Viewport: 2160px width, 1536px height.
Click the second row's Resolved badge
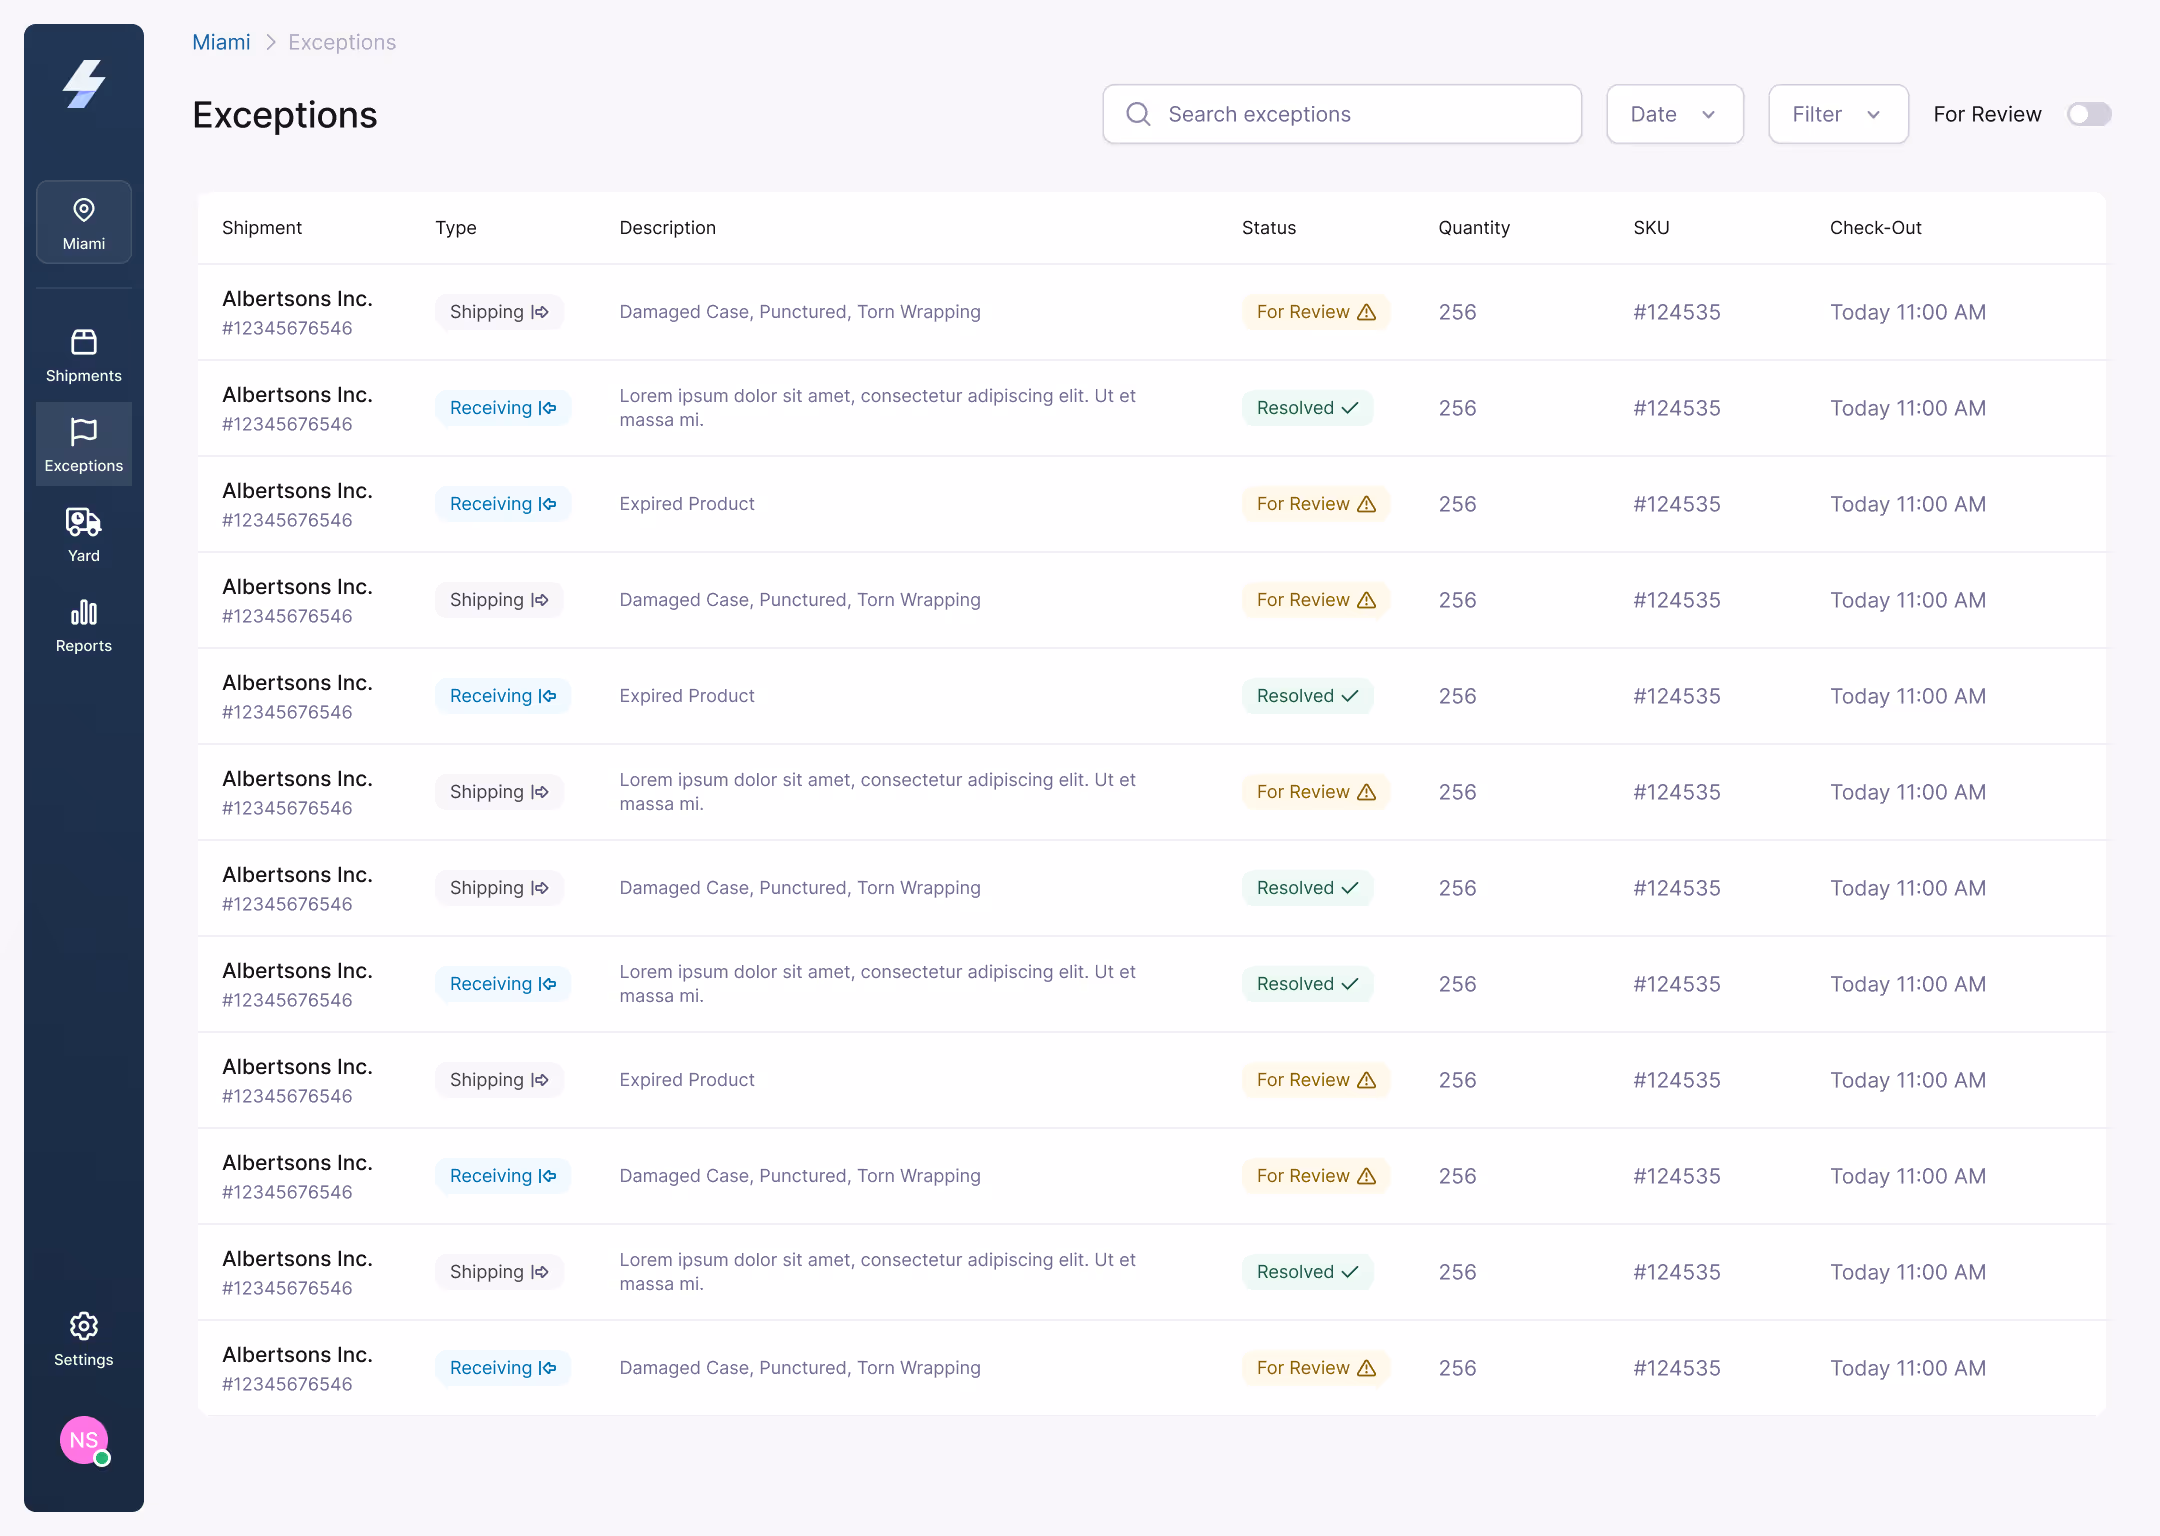tap(1306, 408)
